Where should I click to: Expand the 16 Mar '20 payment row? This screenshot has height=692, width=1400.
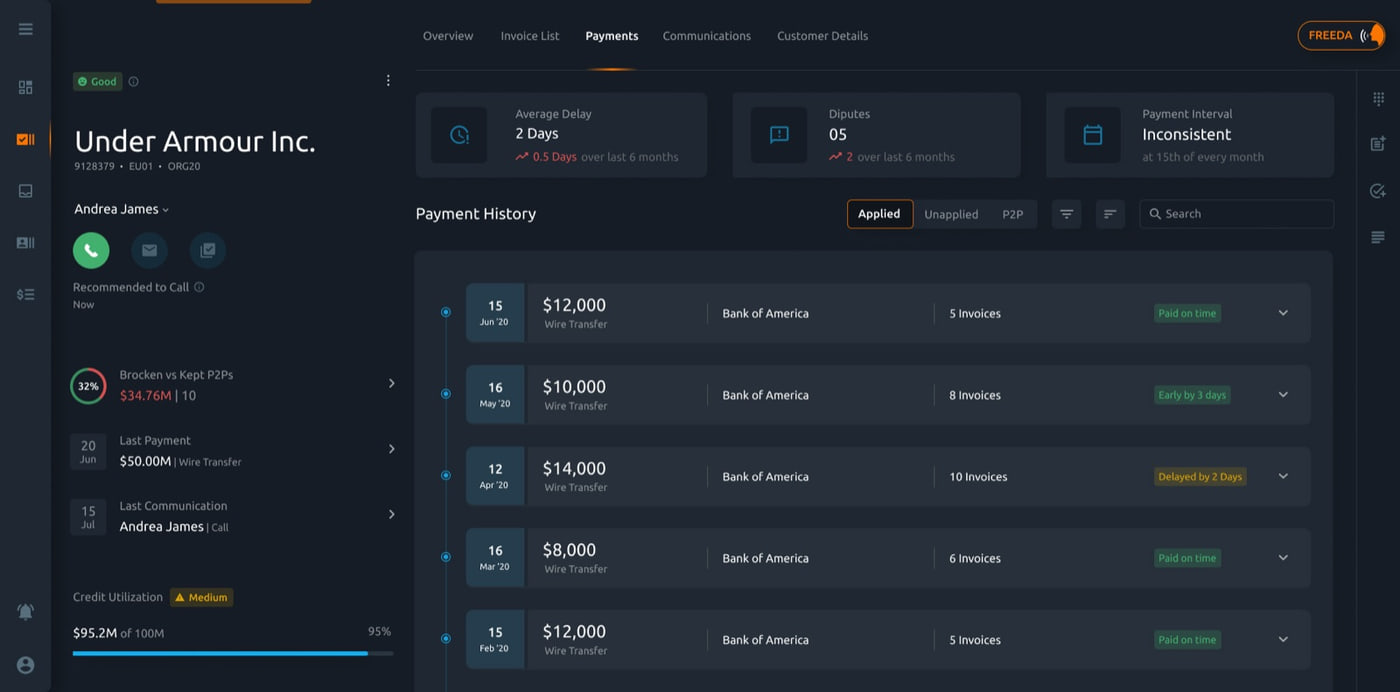point(1283,558)
